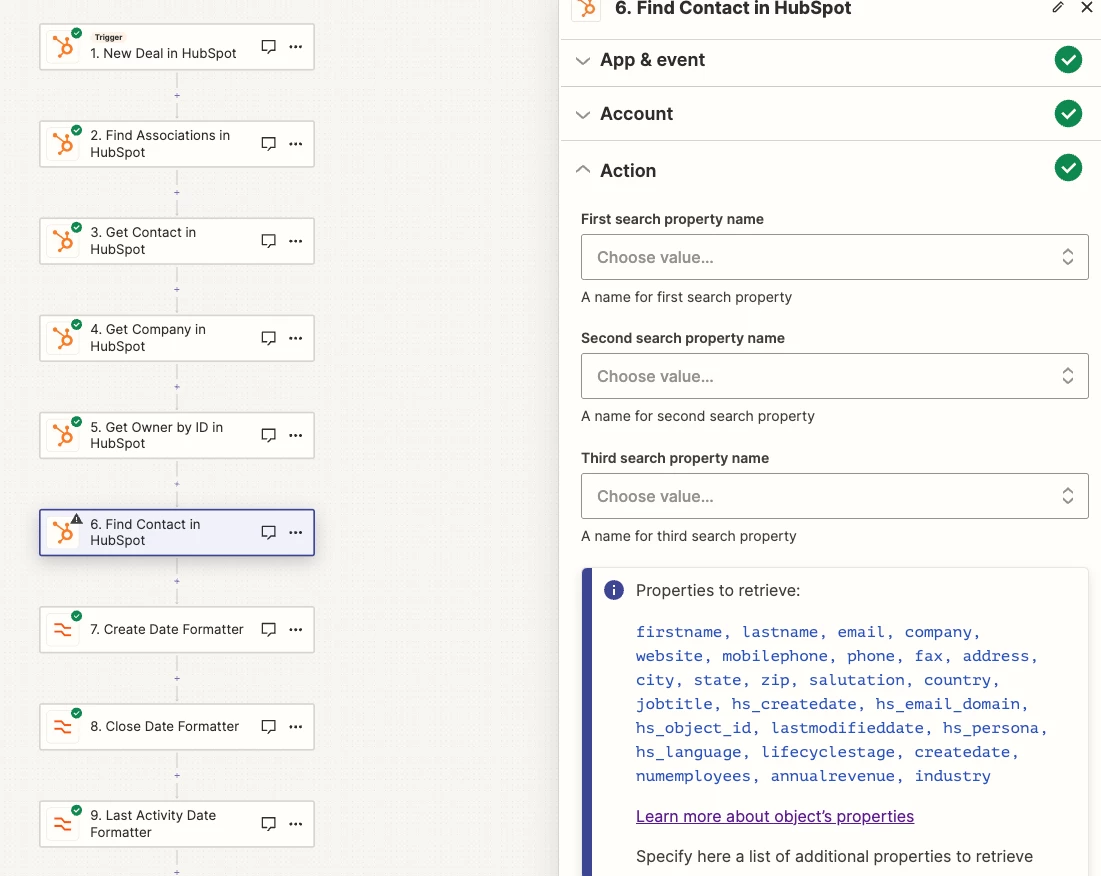Click 'lifecyclestage,' property text

pos(833,752)
